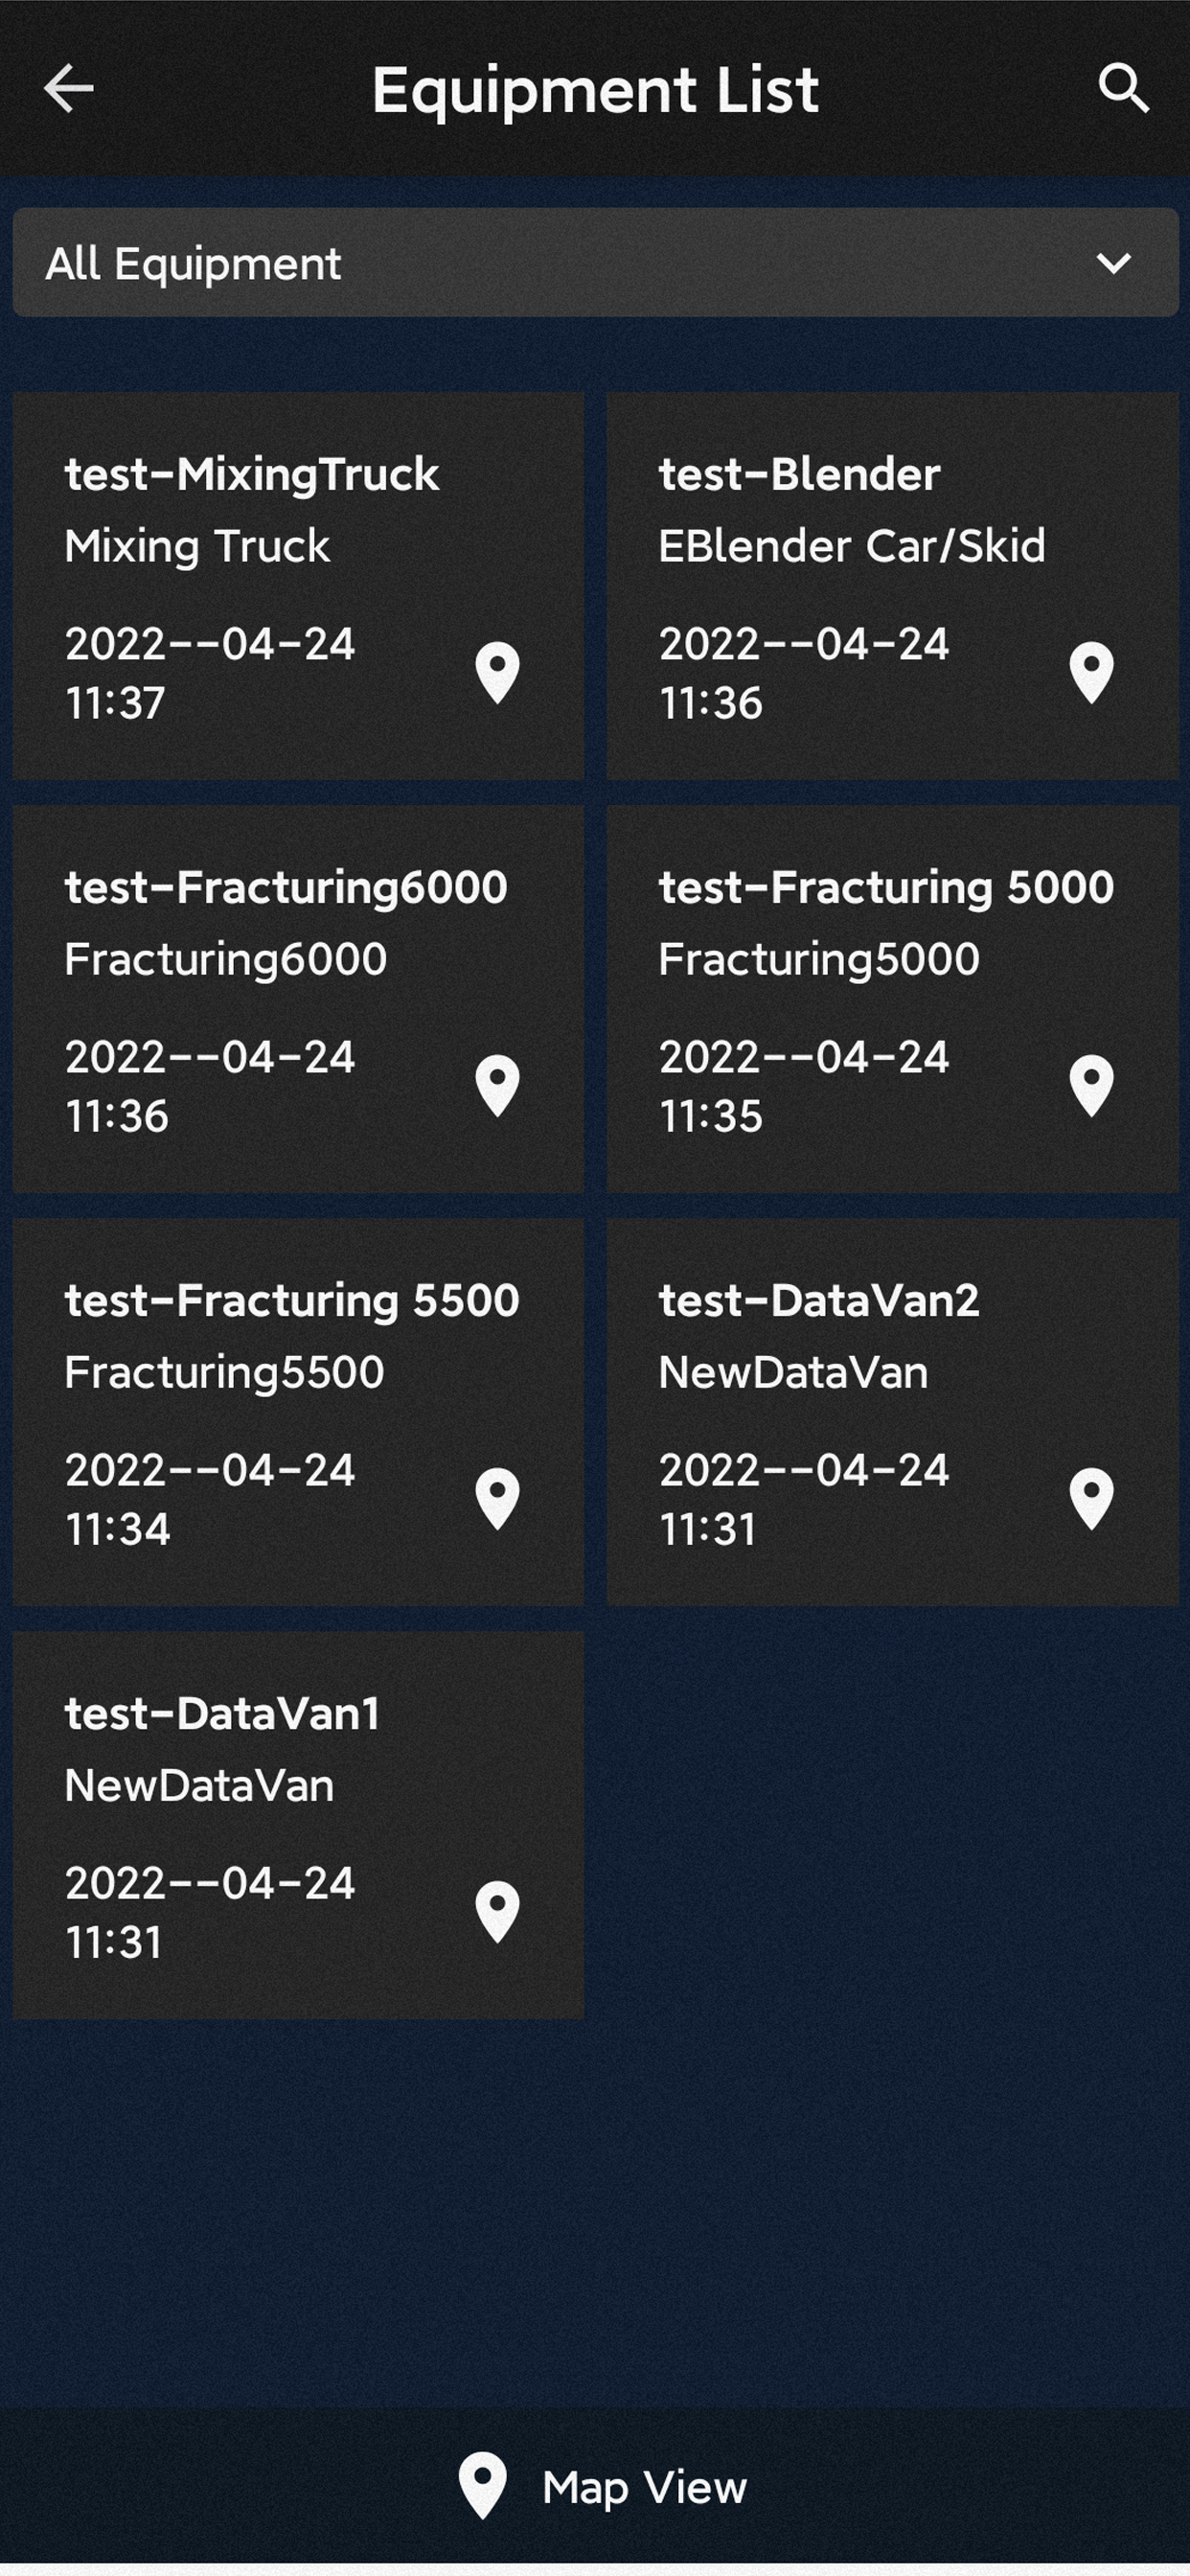Select test-DataVan2 NewDataVan entry
This screenshot has height=2576, width=1190.
(892, 1412)
